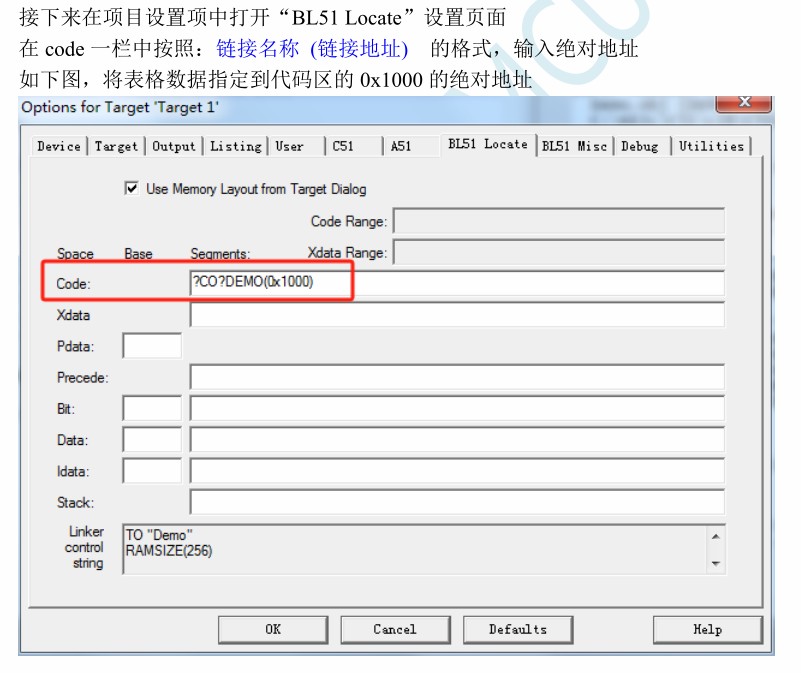Open the Device tab

pyautogui.click(x=59, y=146)
